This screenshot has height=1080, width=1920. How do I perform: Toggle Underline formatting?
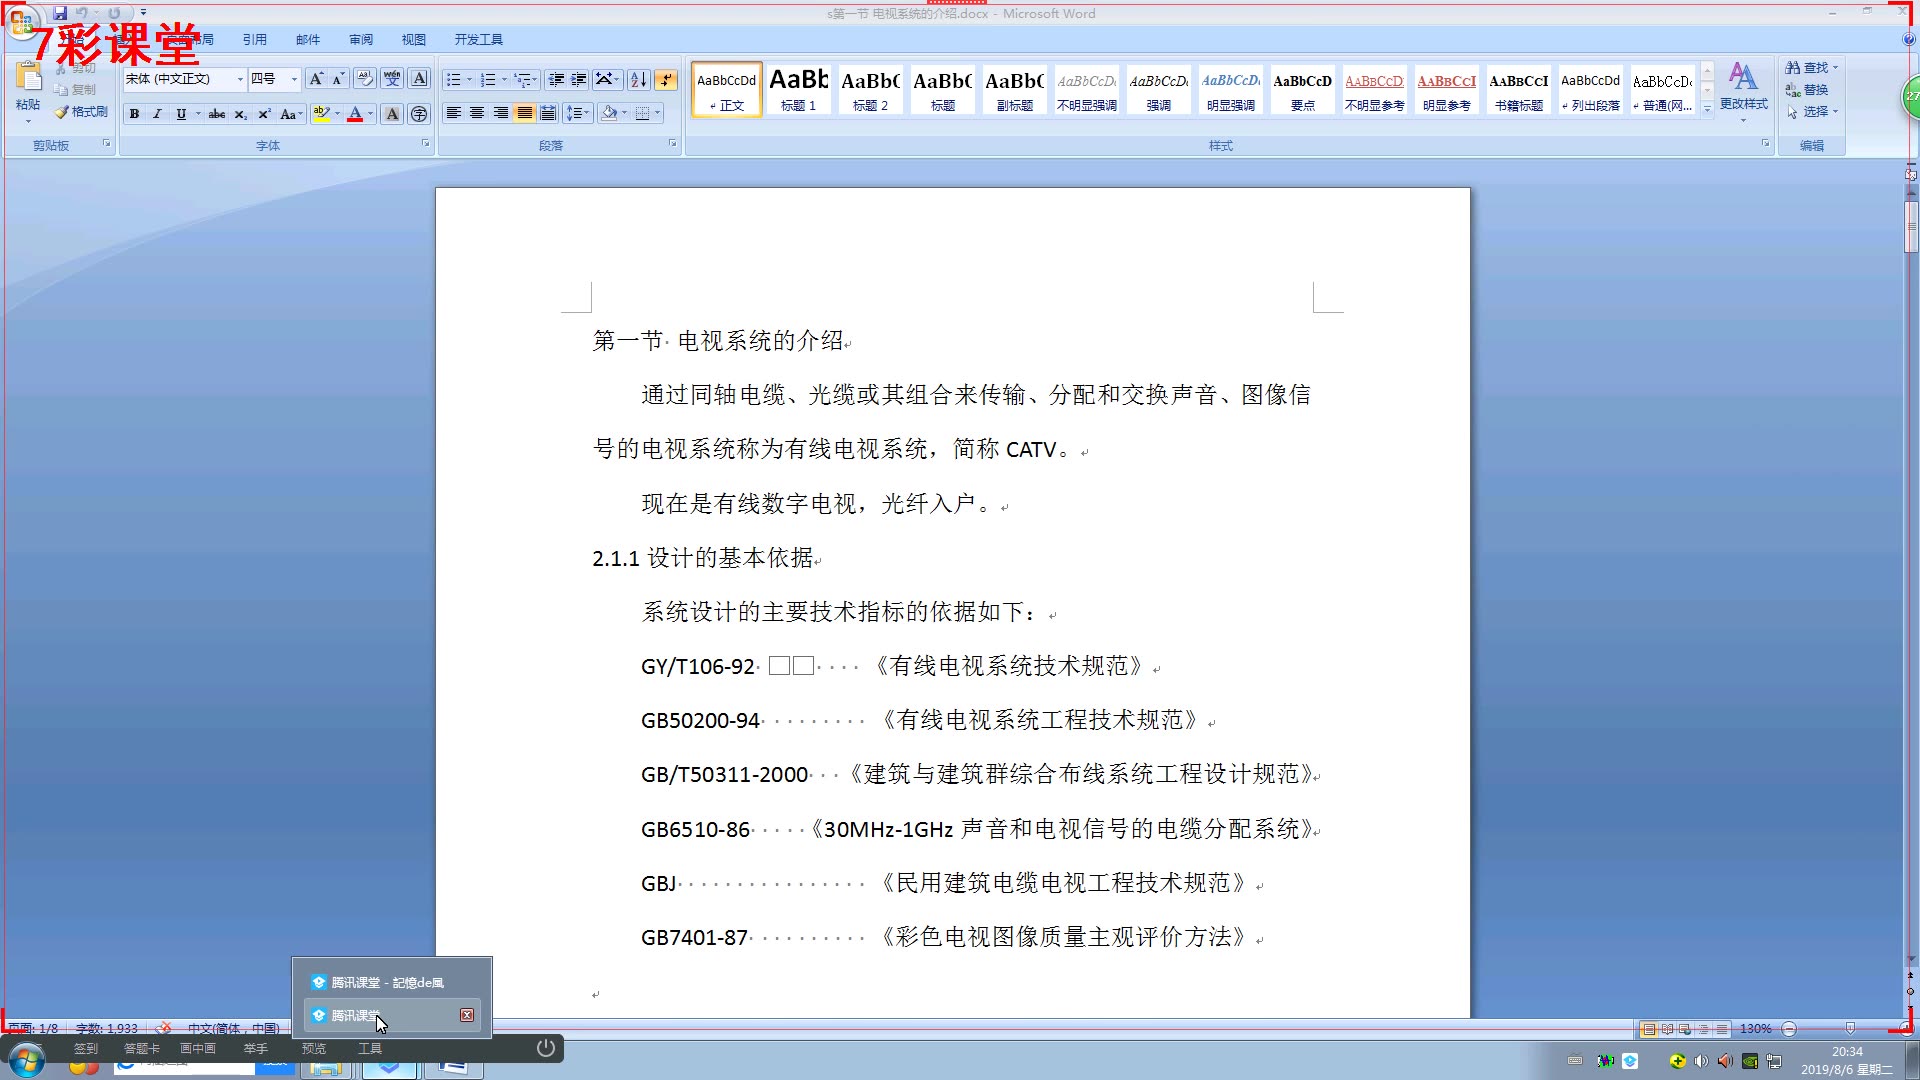(181, 114)
